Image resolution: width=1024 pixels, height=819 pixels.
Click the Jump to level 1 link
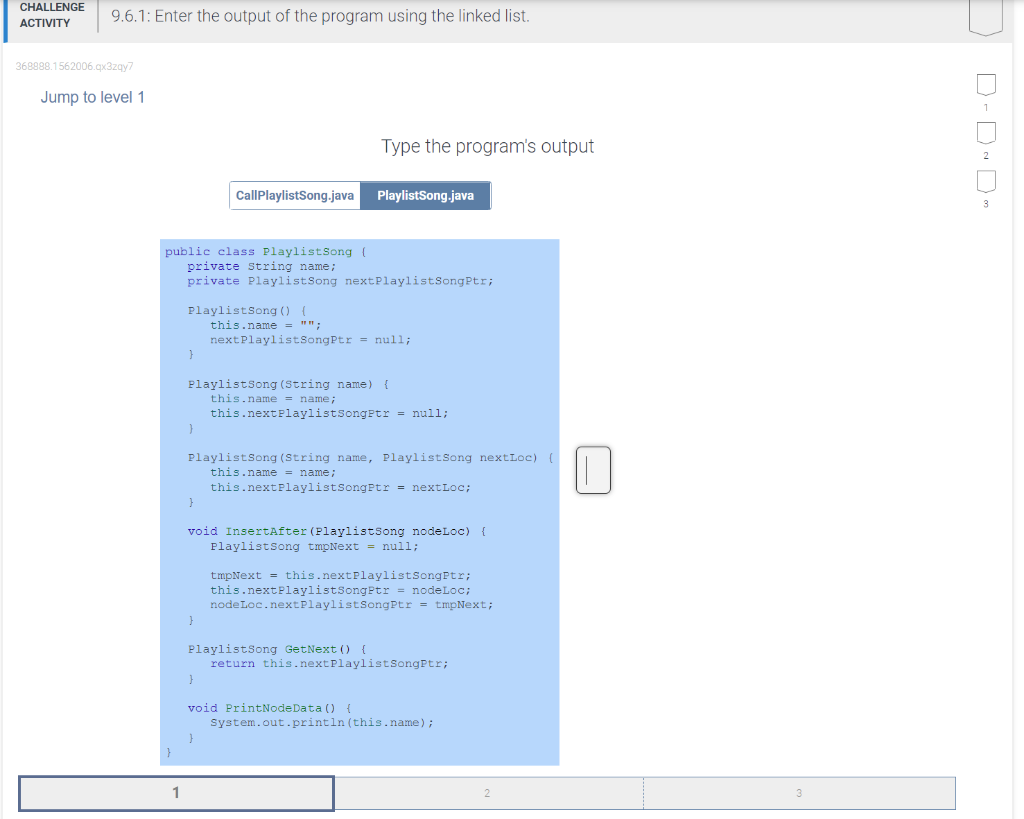tap(92, 97)
